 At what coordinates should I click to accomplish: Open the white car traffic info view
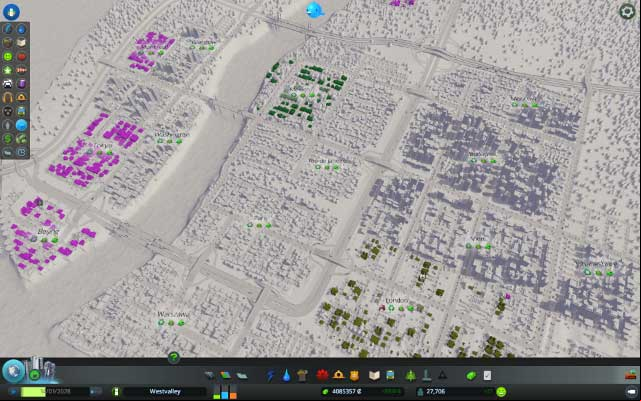click(8, 84)
